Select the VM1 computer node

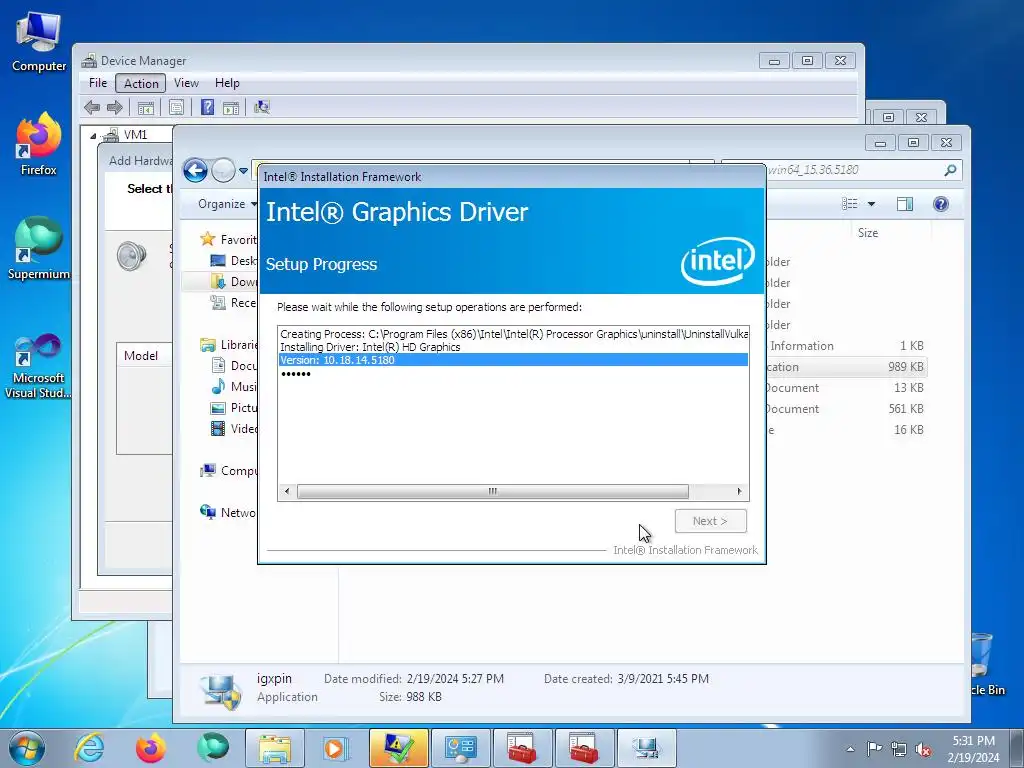coord(135,135)
